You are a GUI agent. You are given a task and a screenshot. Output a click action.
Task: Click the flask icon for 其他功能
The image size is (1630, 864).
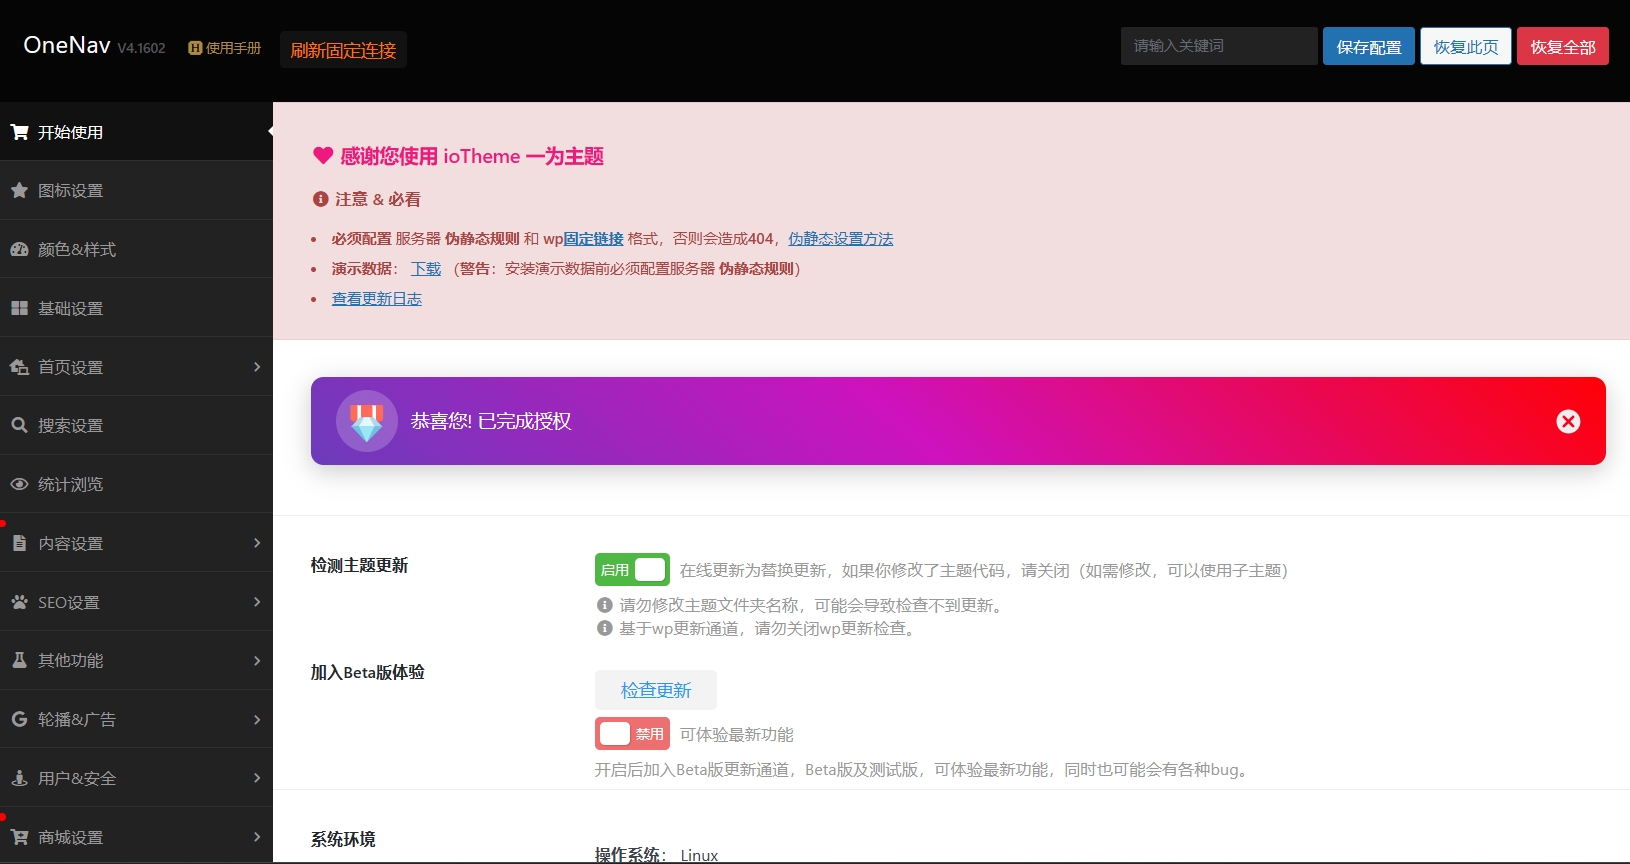point(19,660)
